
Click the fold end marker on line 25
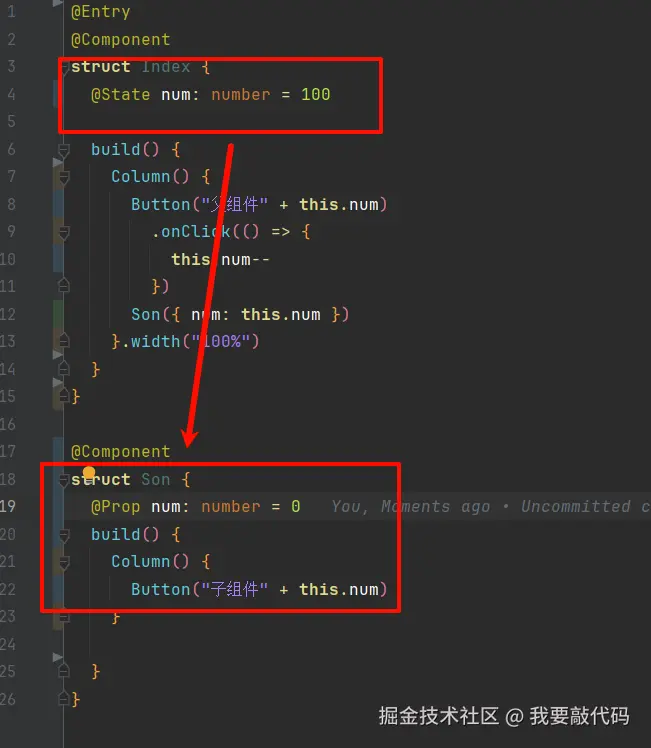63,671
